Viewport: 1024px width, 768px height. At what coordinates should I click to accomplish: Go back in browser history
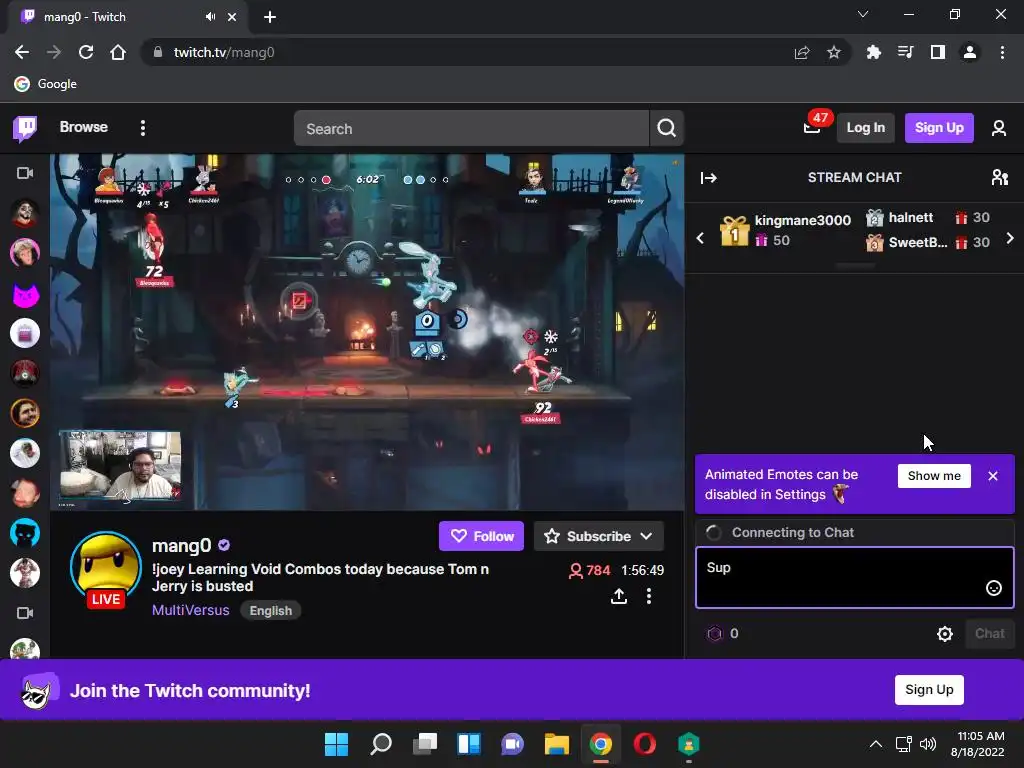22,52
